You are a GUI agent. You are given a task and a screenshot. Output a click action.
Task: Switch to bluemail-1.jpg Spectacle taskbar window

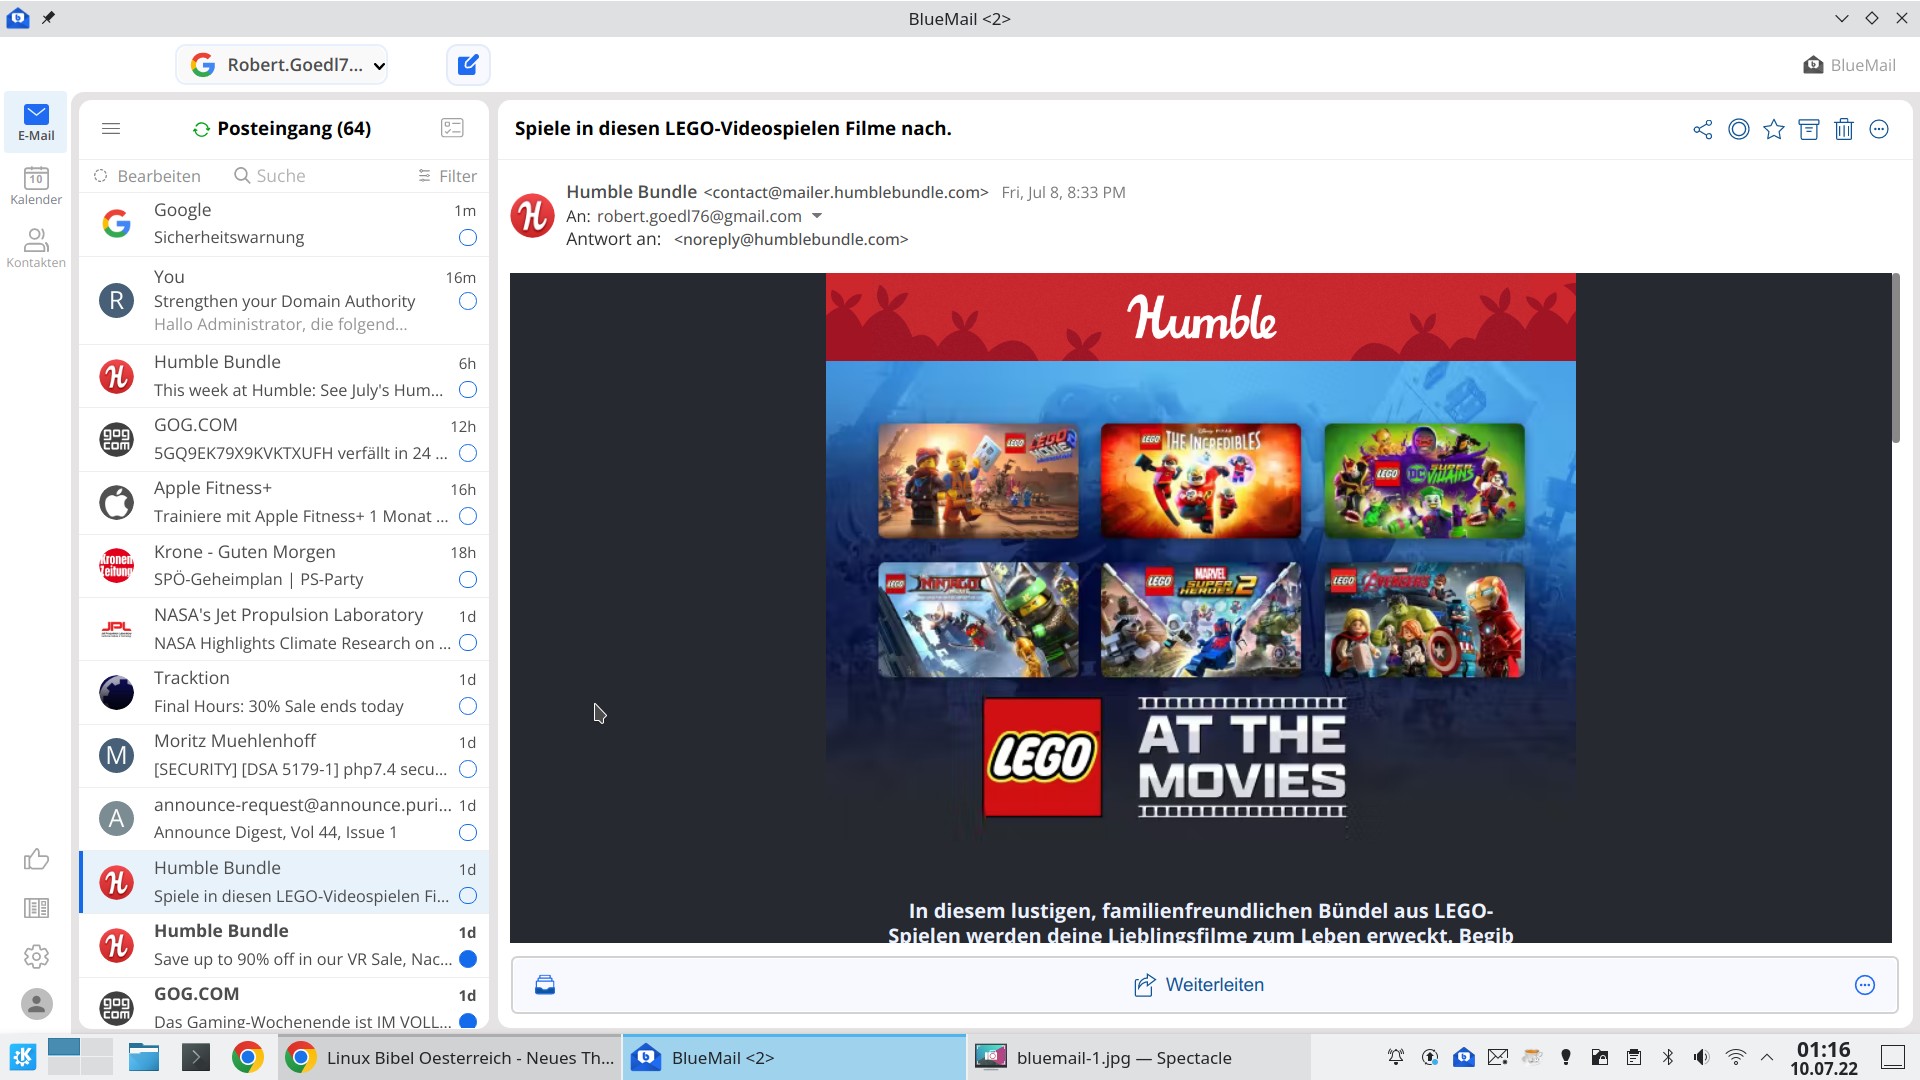[1137, 1058]
